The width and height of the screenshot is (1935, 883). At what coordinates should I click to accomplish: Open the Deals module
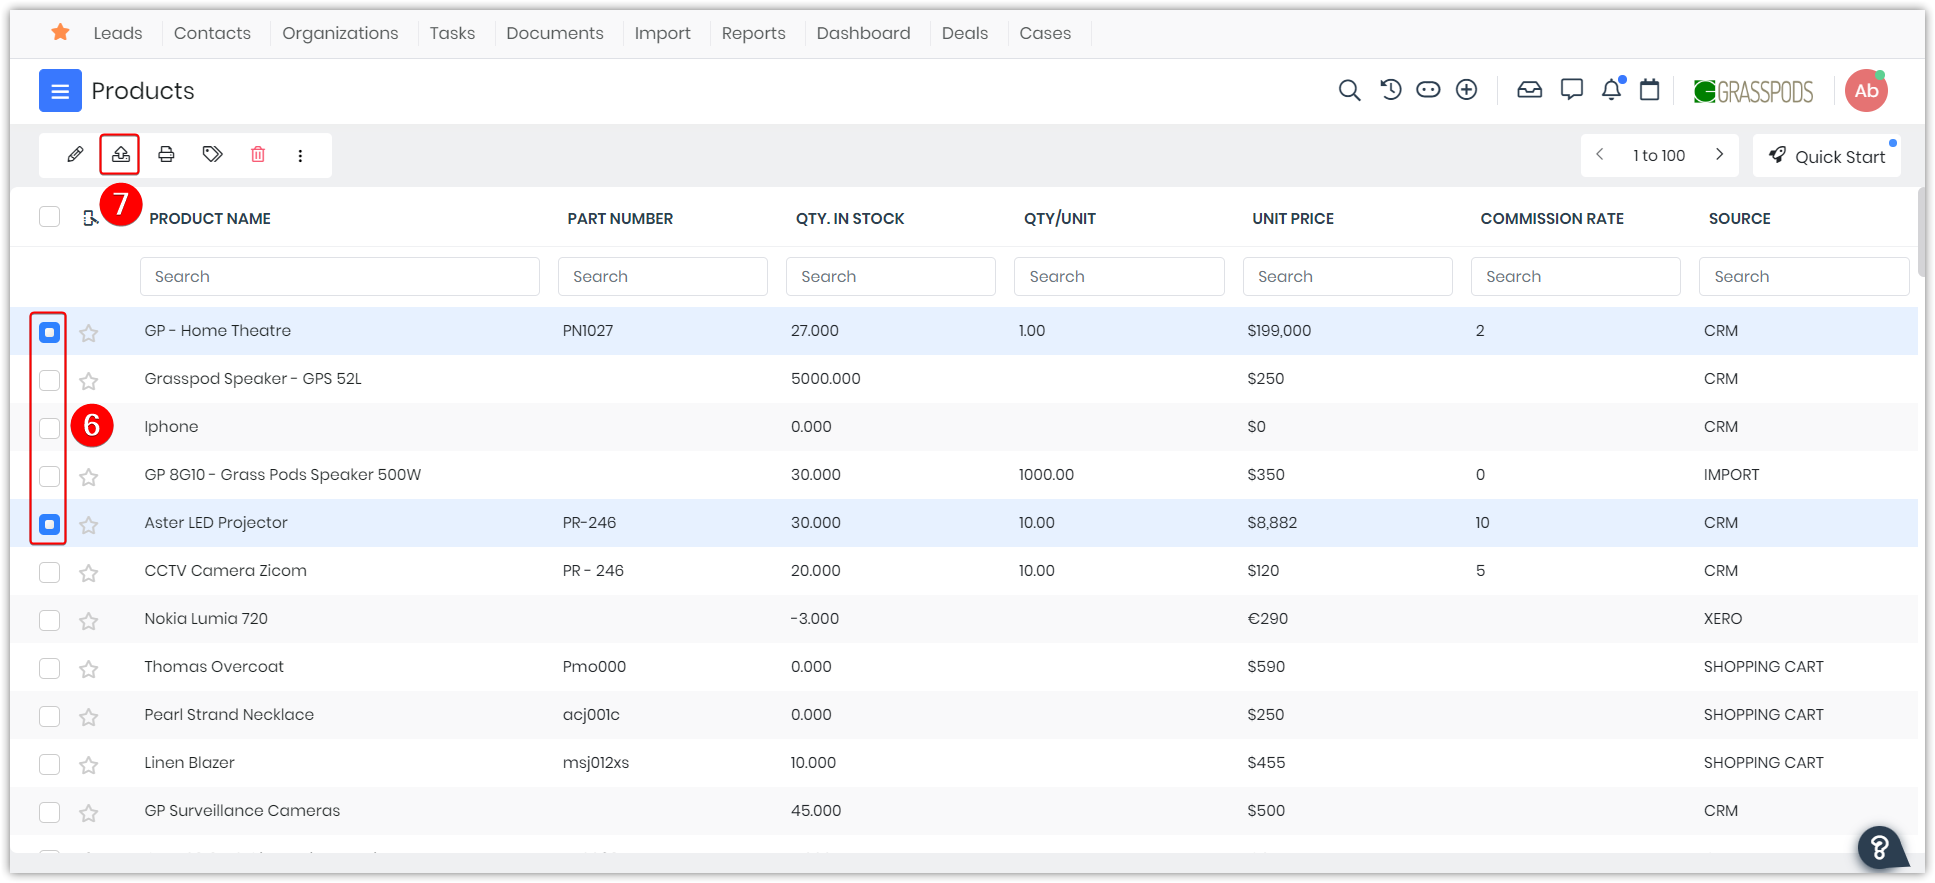[965, 33]
